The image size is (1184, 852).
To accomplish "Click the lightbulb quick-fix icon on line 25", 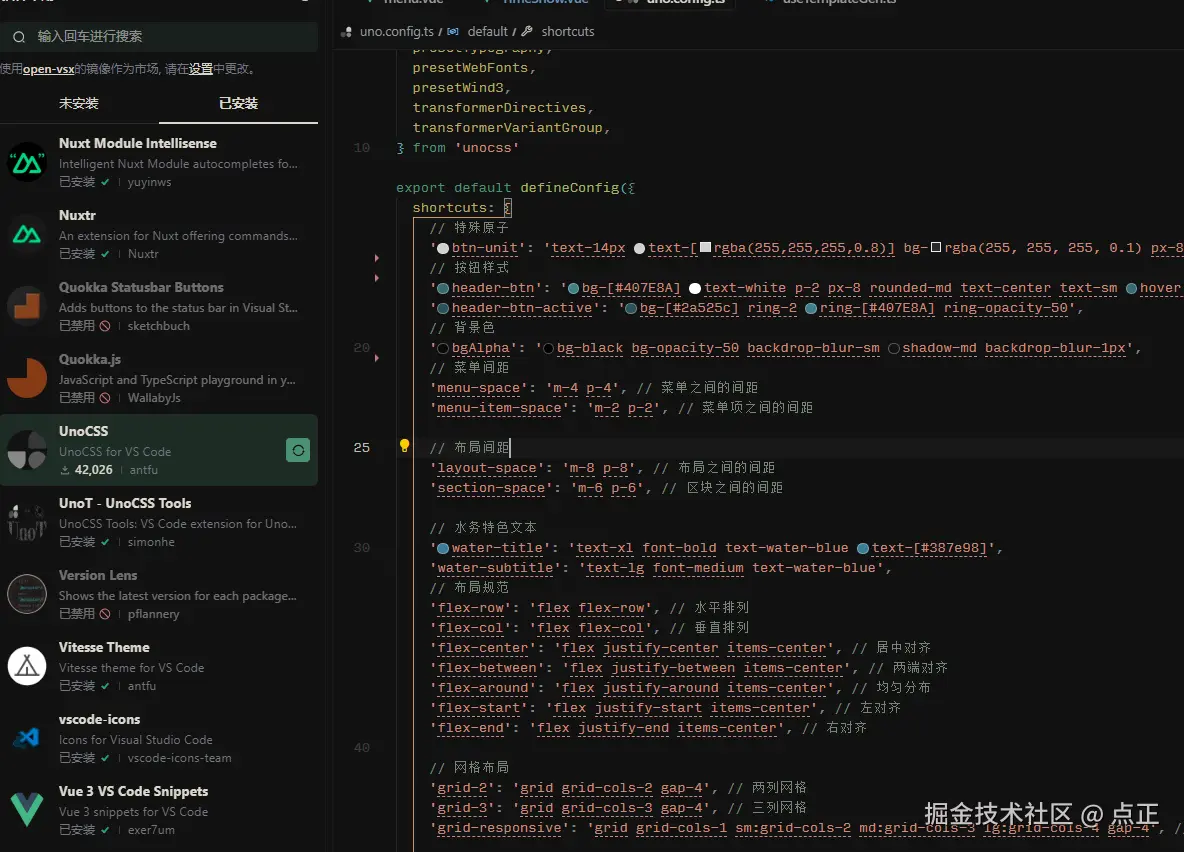I will [404, 446].
